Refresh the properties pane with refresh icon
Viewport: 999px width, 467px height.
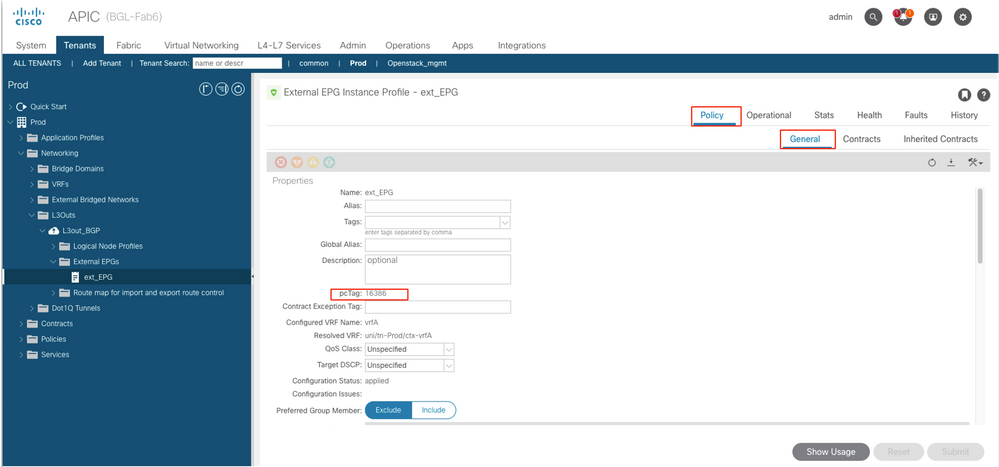tap(931, 163)
